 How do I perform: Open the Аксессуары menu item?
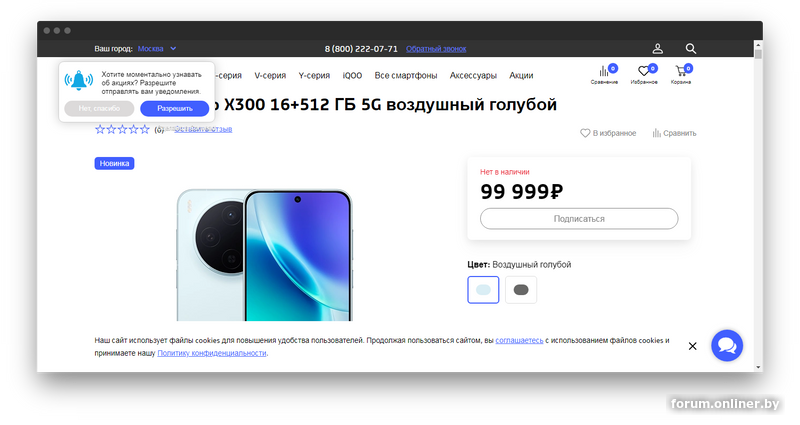pos(473,76)
